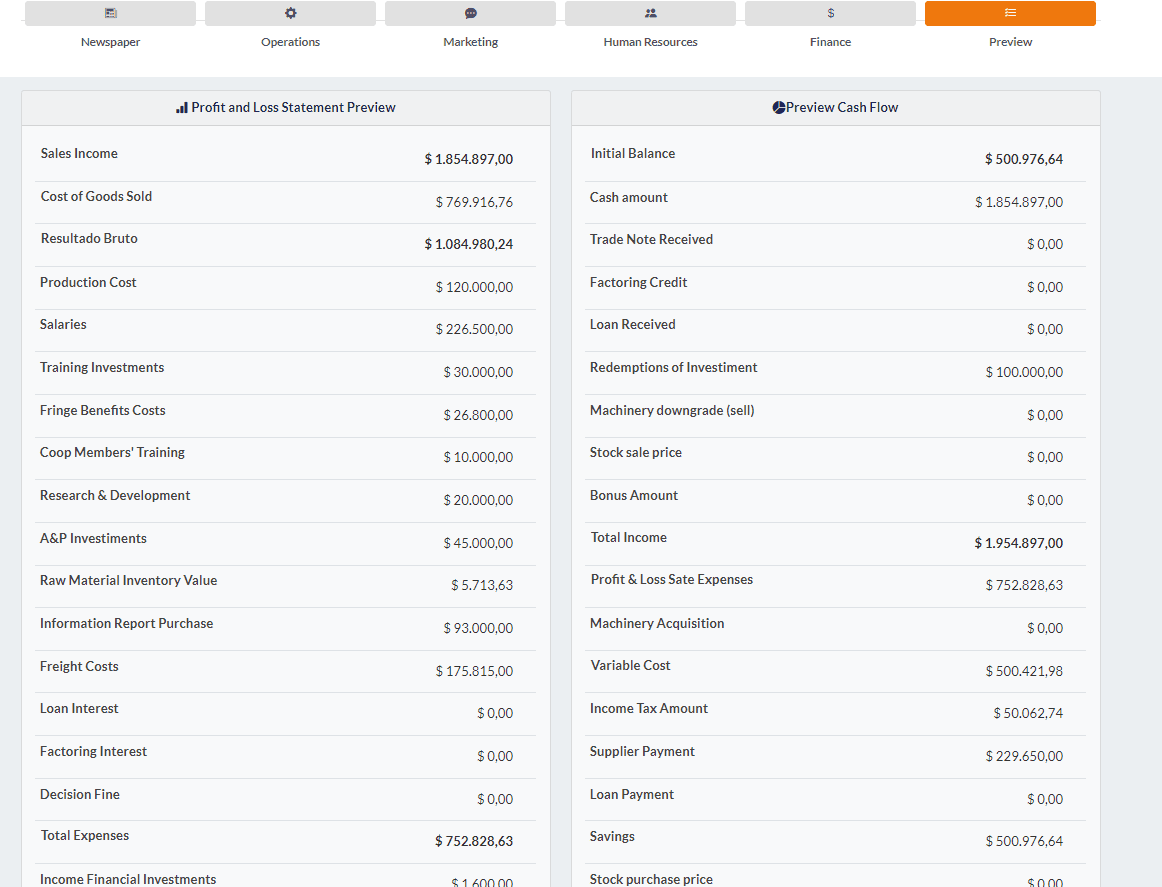Select the Human Resources tab label

650,42
